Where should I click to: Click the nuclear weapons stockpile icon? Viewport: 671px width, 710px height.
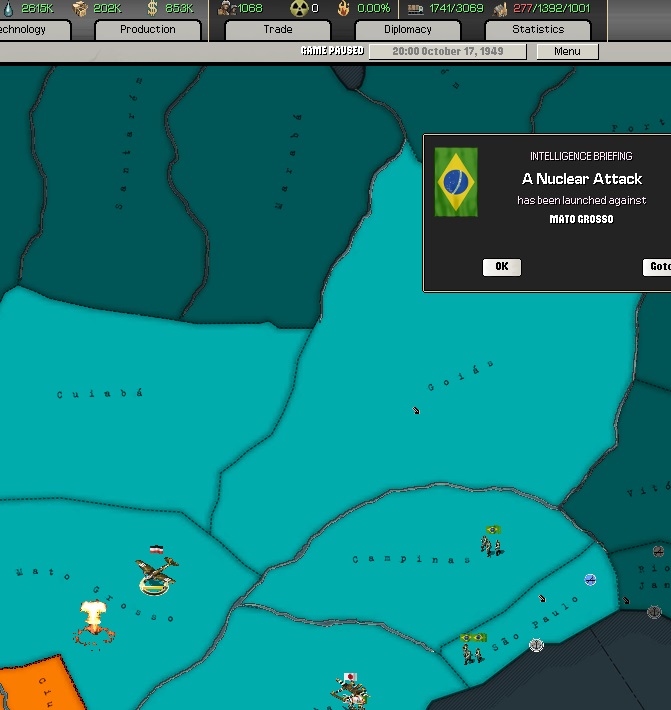[x=298, y=9]
